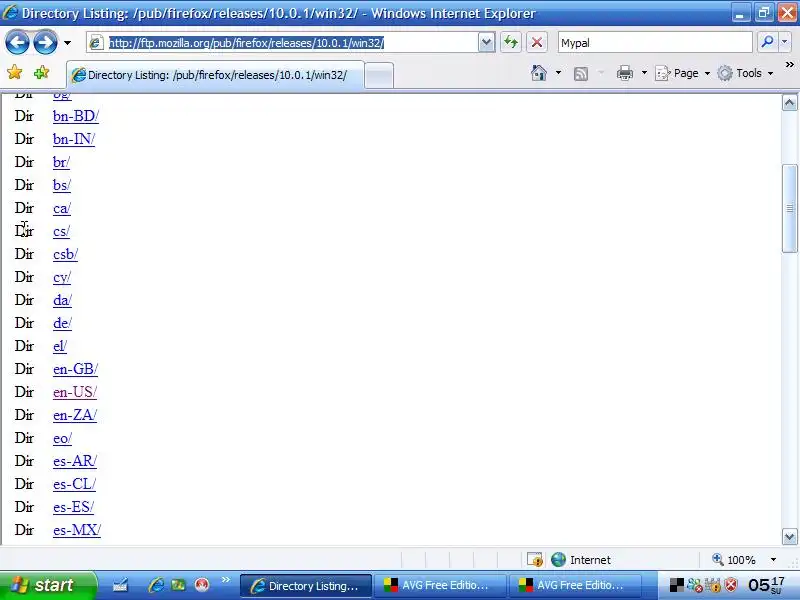Expand the address bar history dropdown
Screen dimensions: 800x600
(x=487, y=43)
